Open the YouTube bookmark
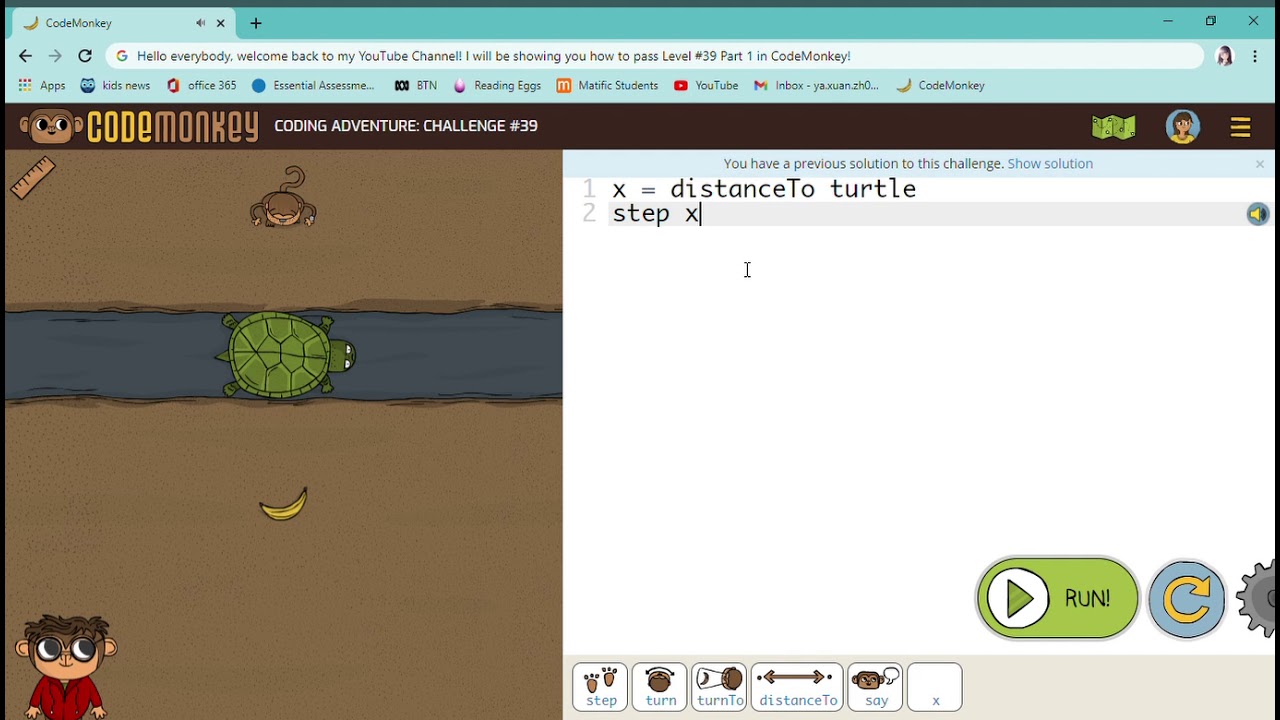1280x720 pixels. pos(706,86)
